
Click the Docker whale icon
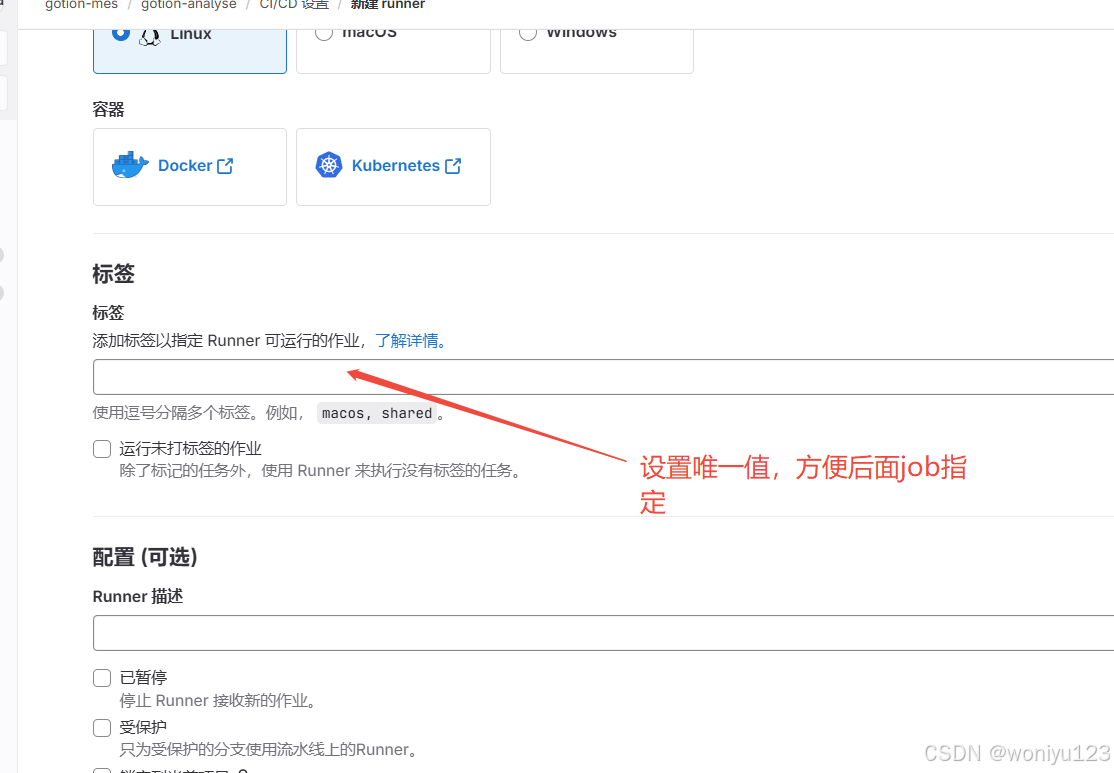[129, 164]
